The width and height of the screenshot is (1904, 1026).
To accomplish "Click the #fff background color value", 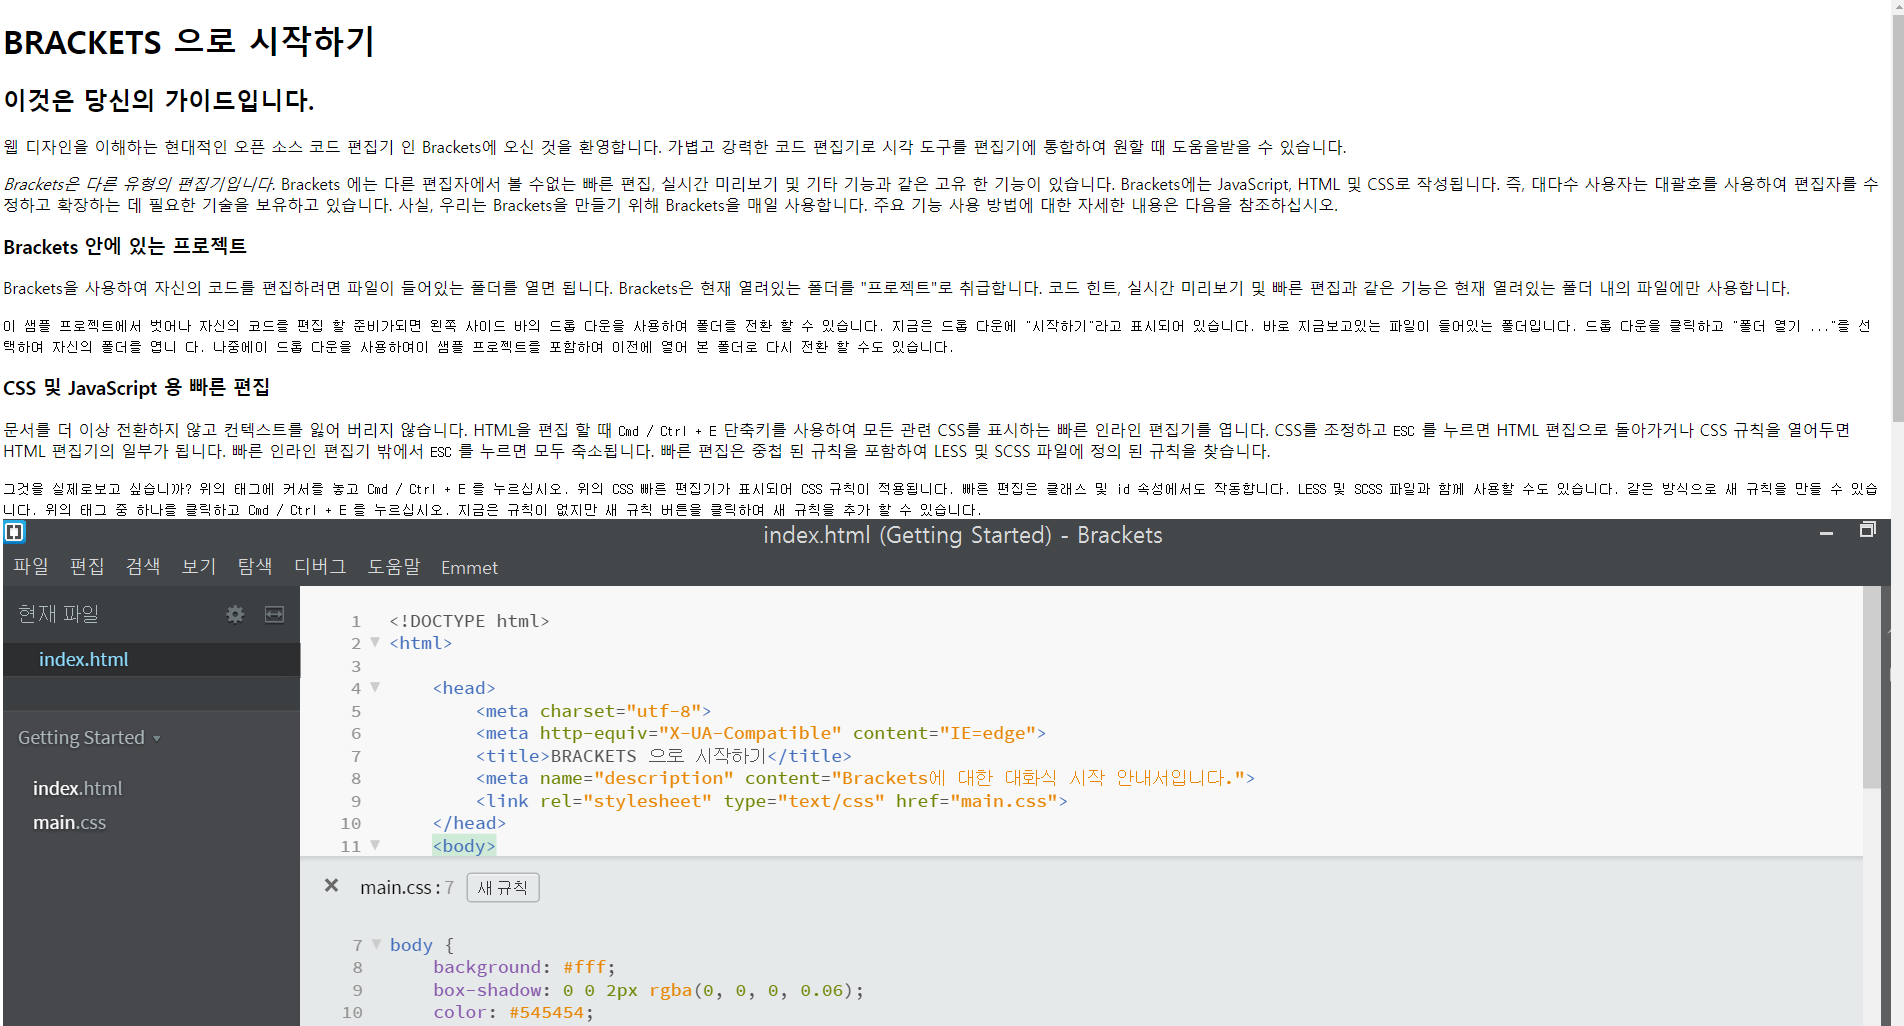I will point(585,967).
